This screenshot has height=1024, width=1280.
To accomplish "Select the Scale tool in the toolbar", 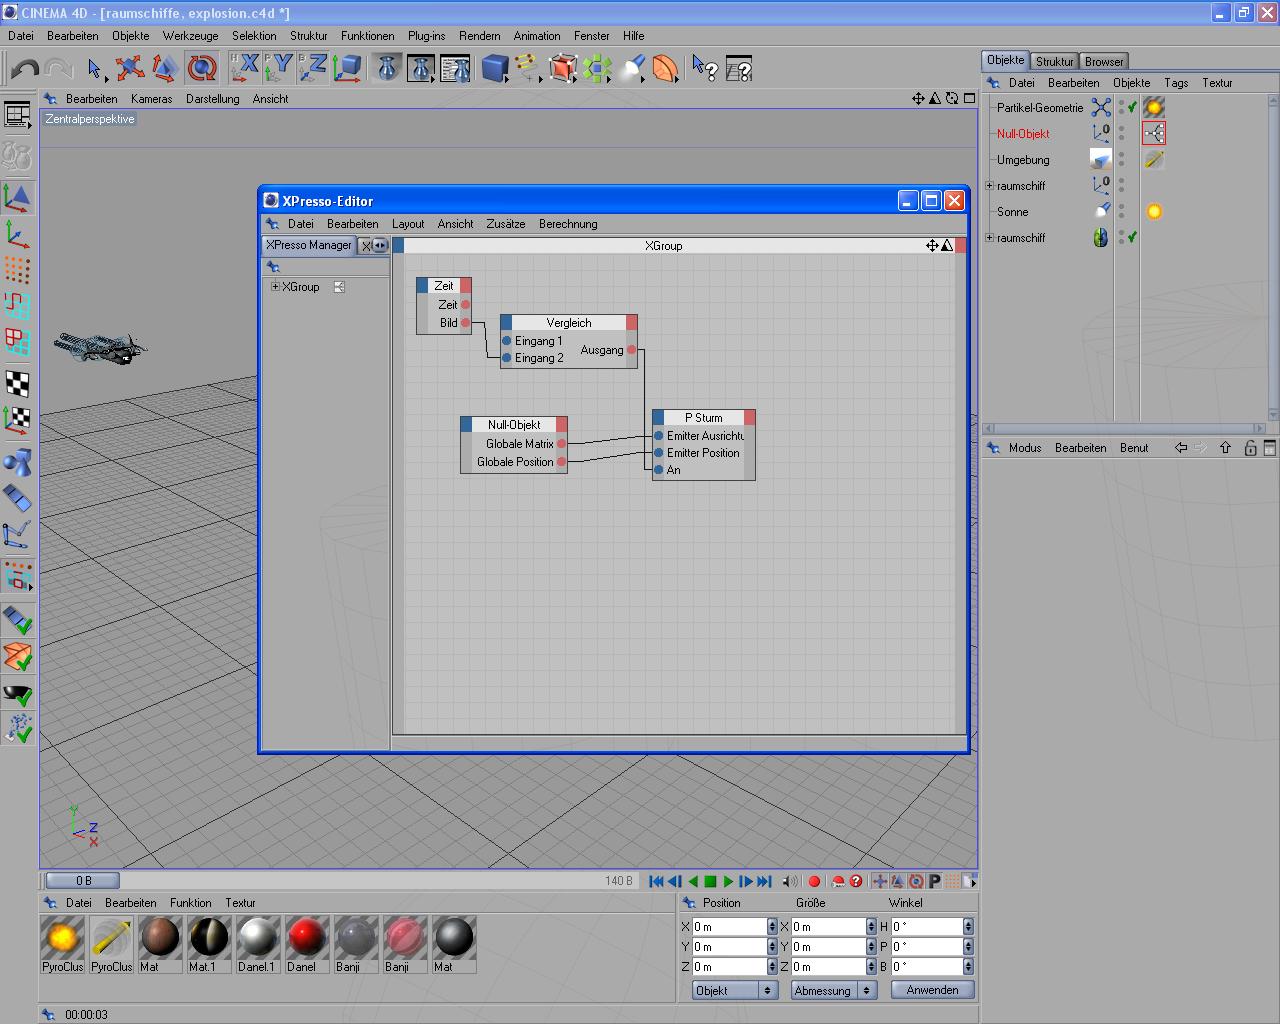I will tap(165, 68).
